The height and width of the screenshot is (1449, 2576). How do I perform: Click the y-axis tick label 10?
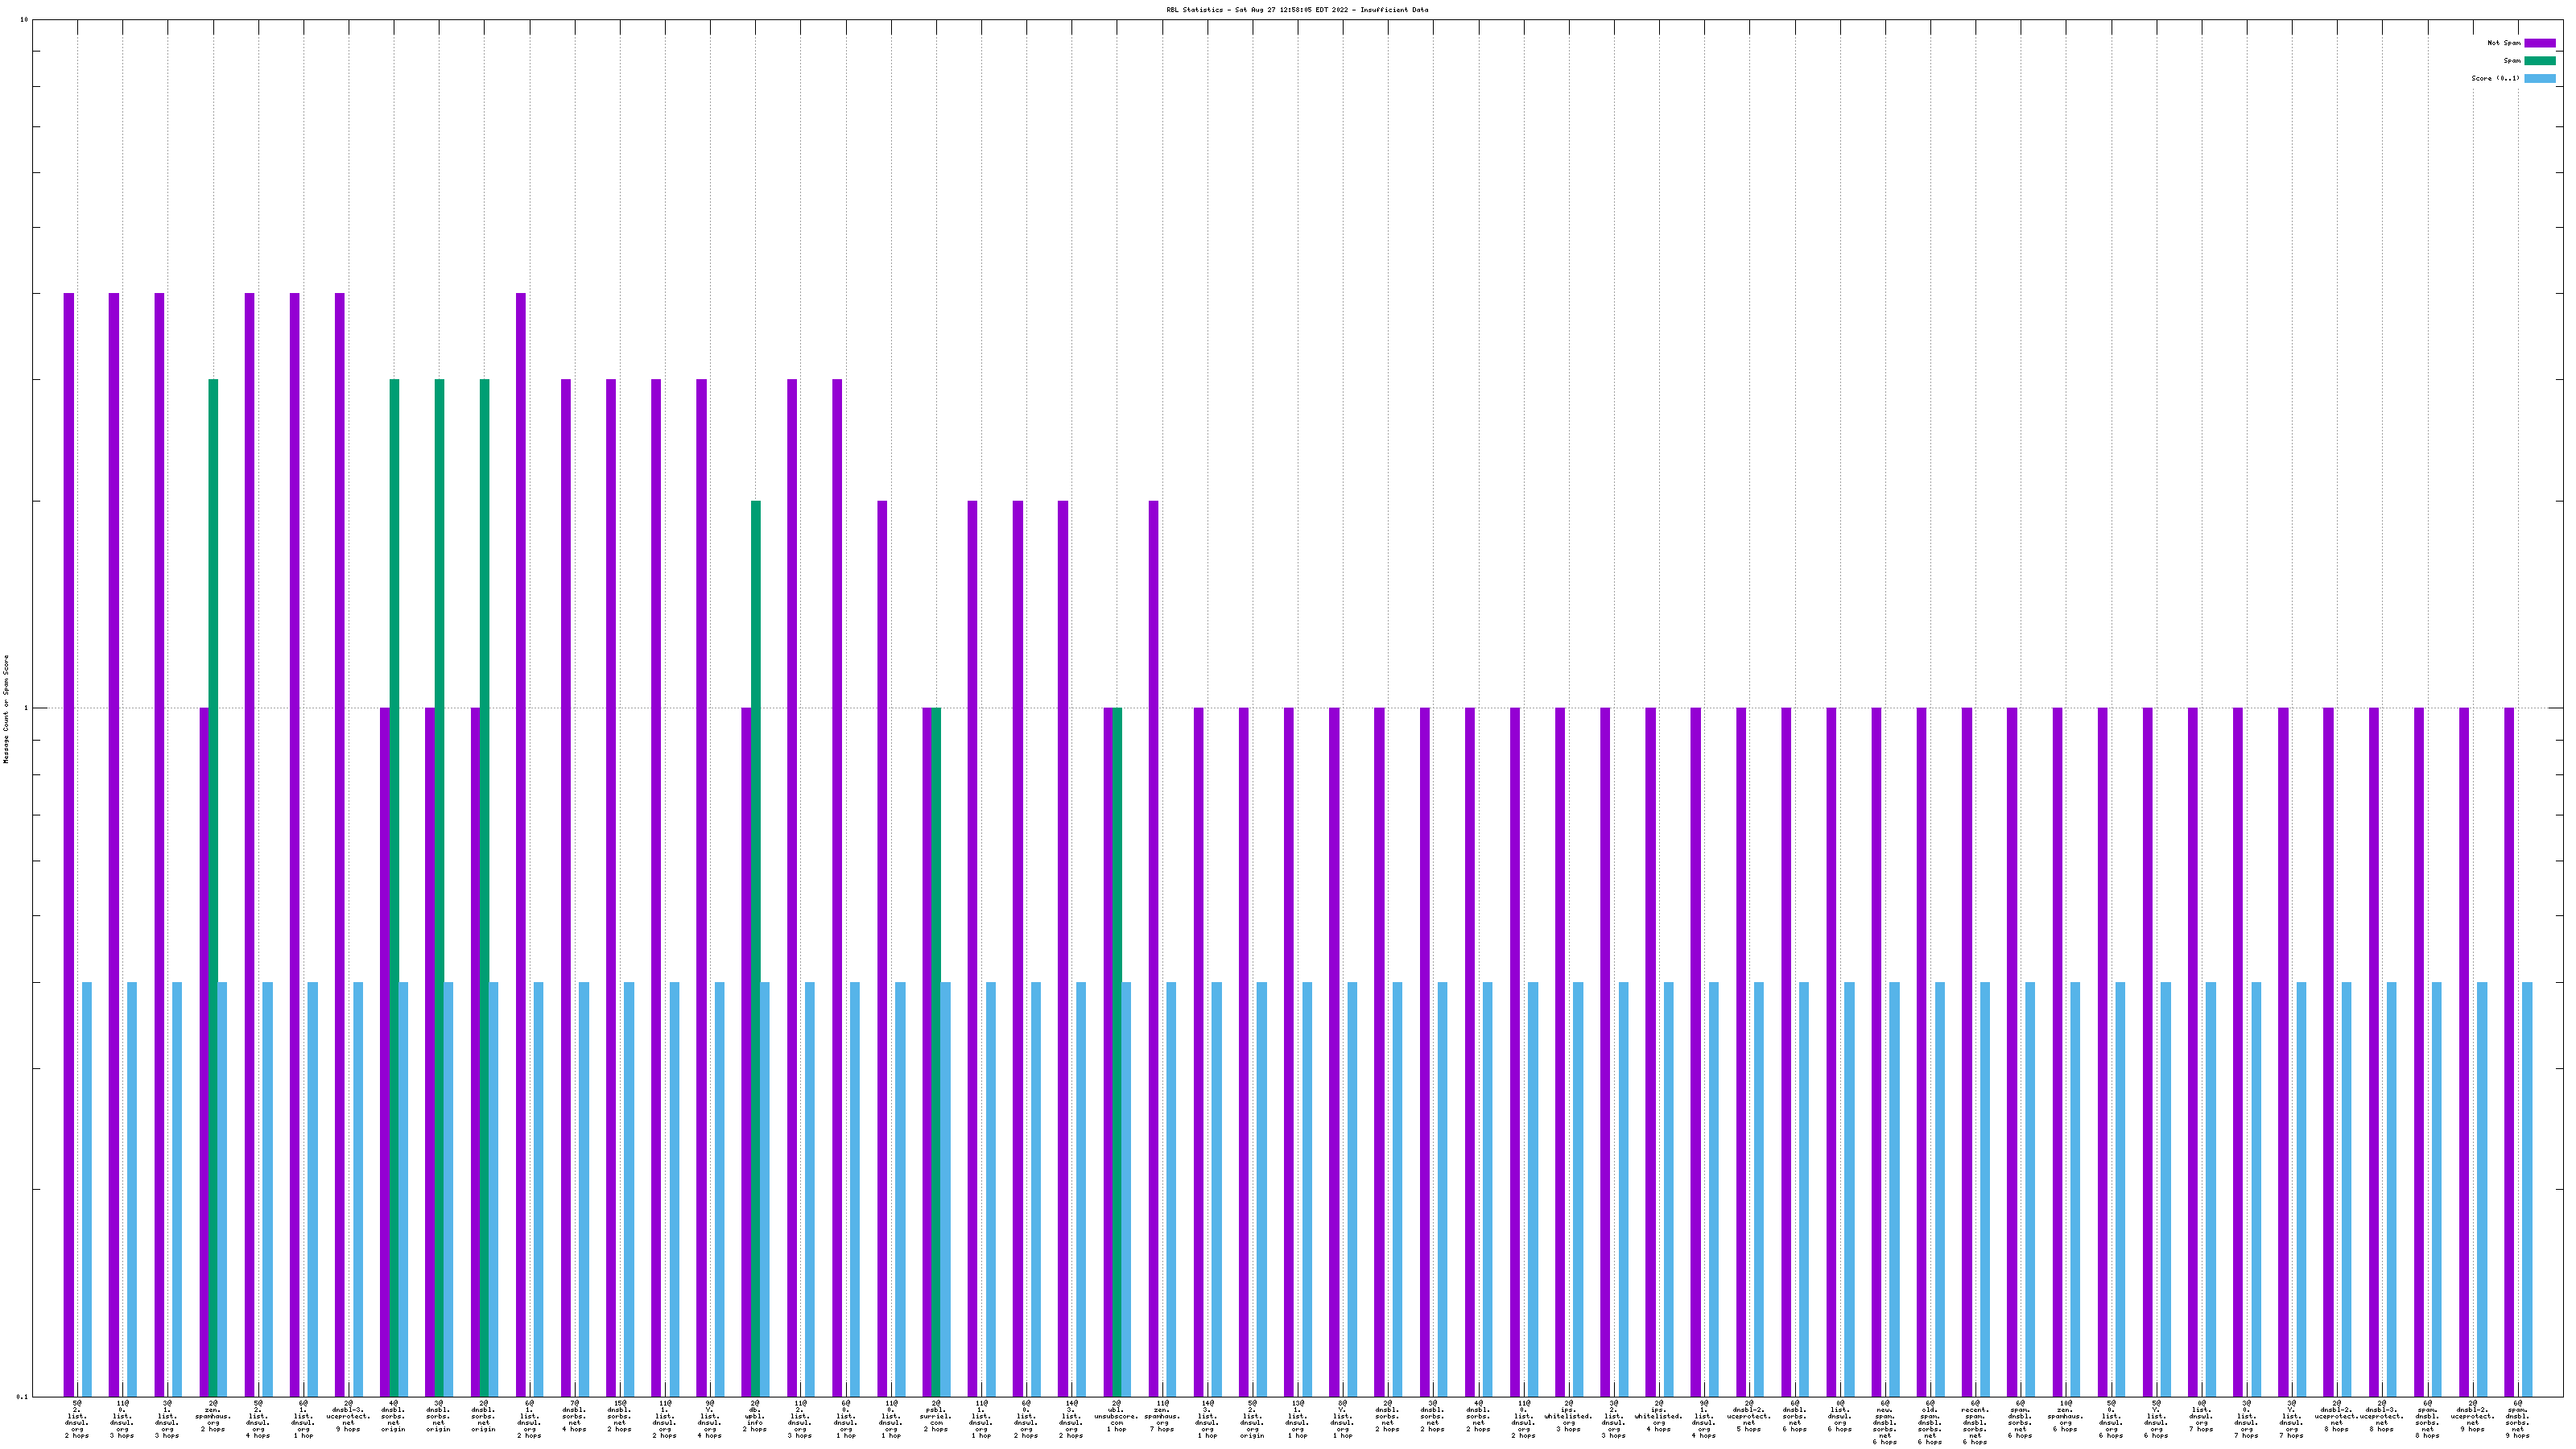23,20
